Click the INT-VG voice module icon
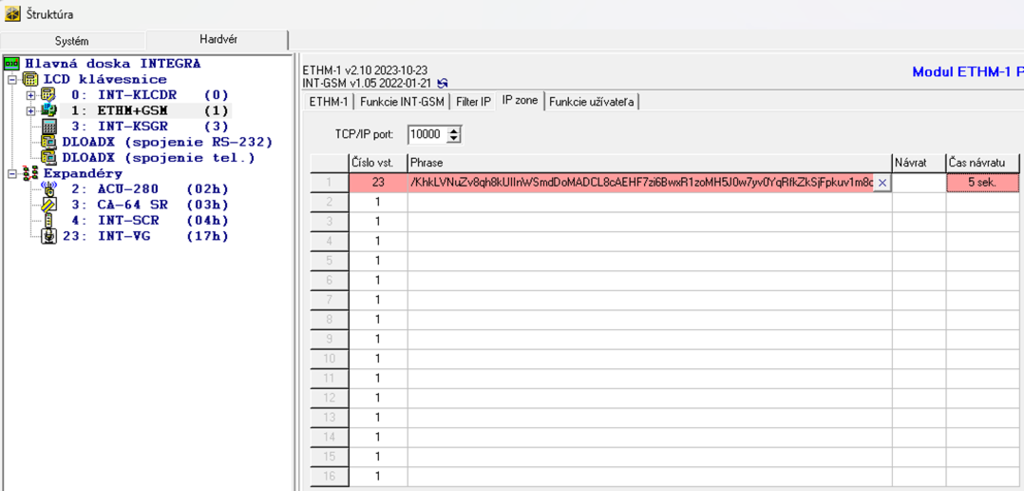The width and height of the screenshot is (1024, 491). [x=47, y=237]
